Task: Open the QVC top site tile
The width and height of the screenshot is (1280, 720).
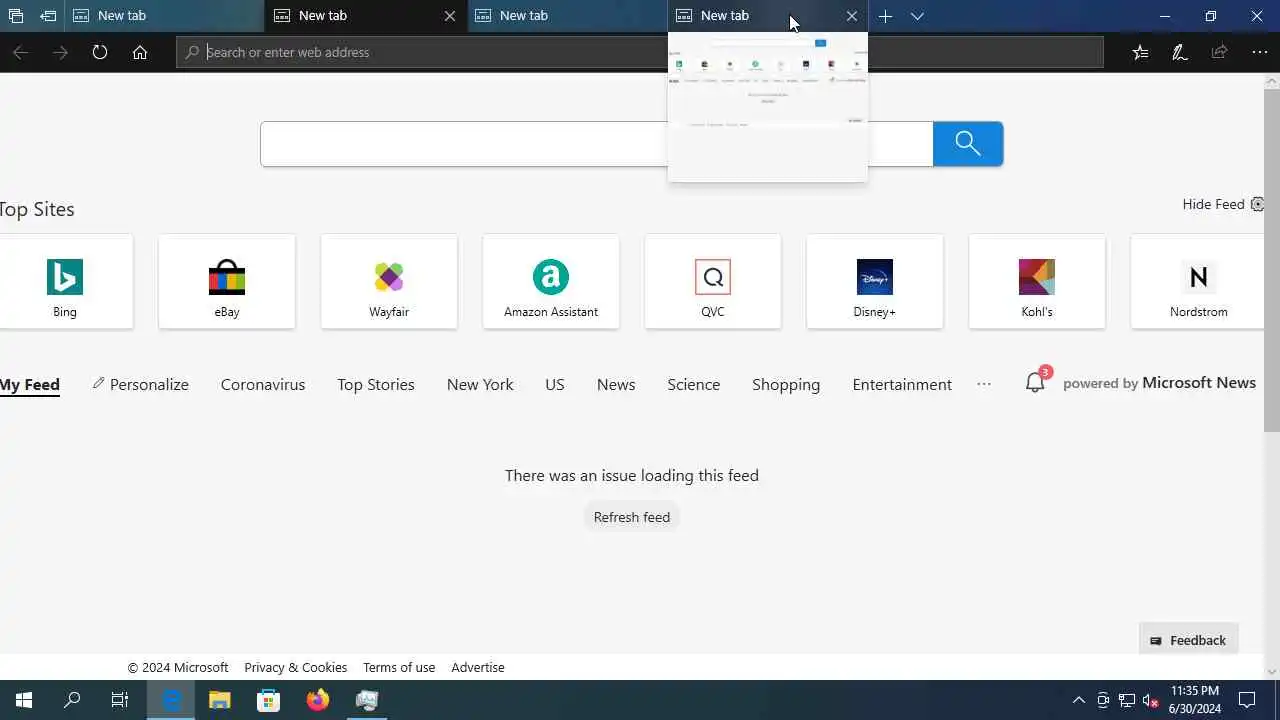Action: 713,281
